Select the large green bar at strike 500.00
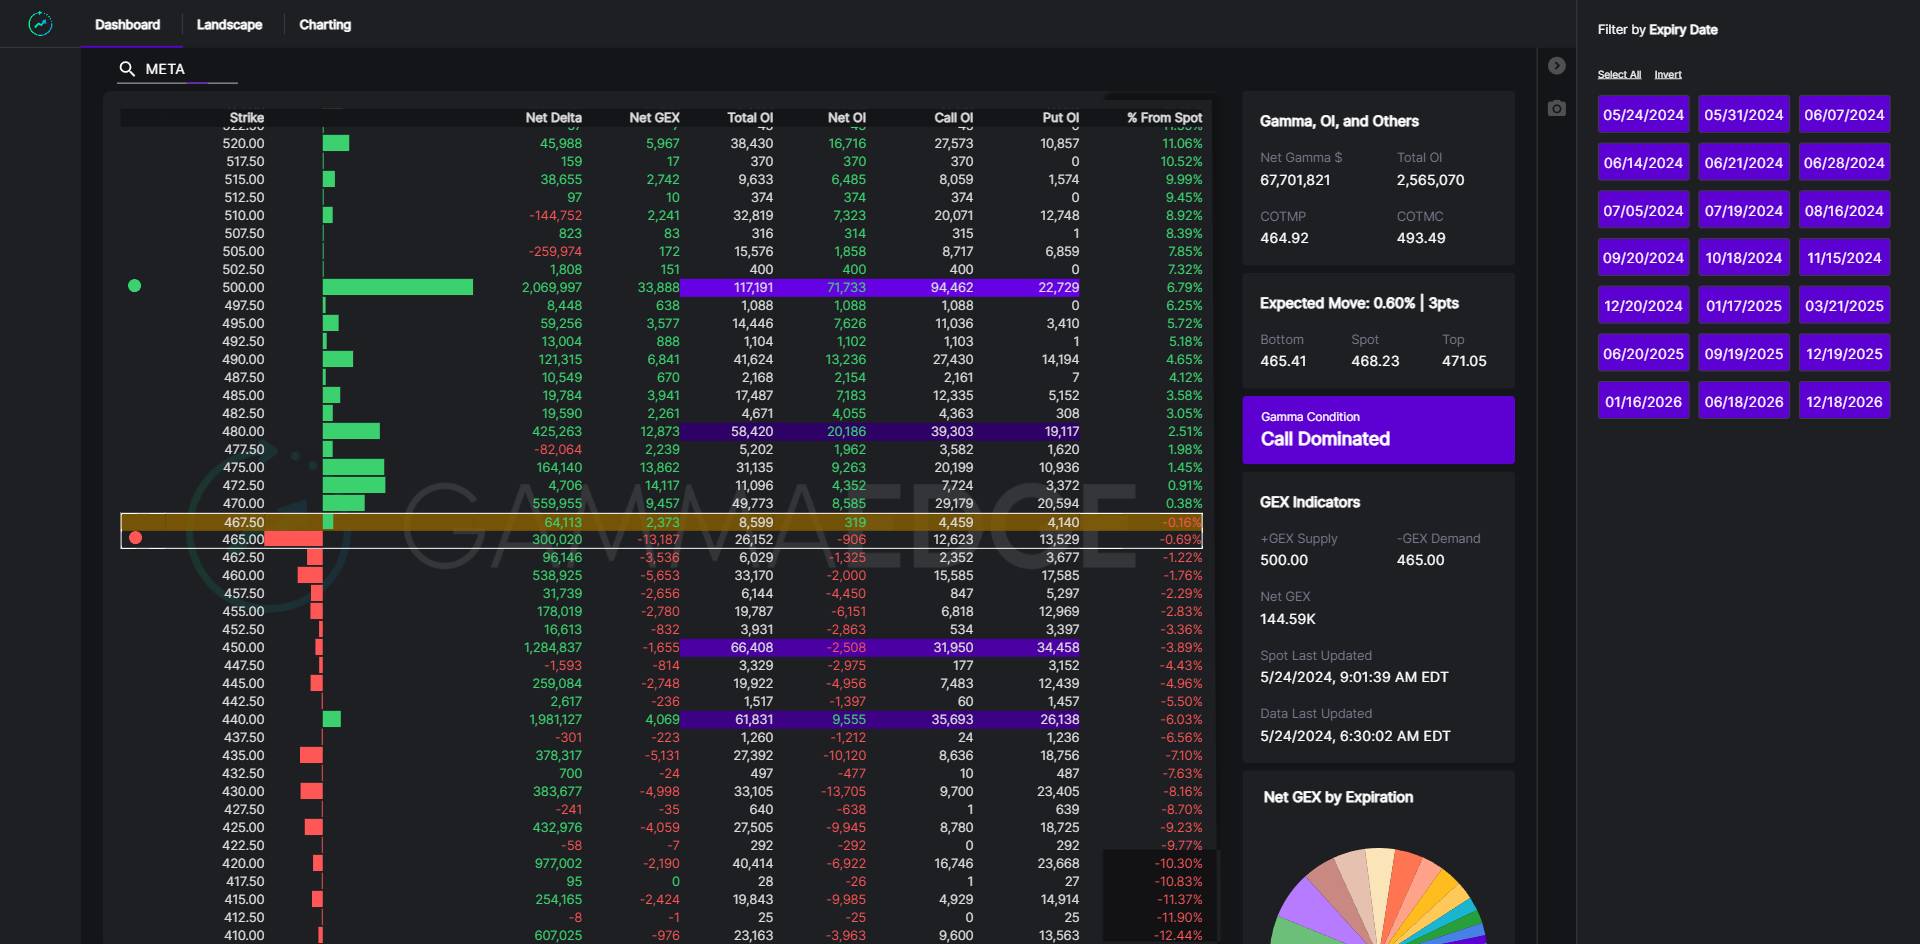The width and height of the screenshot is (1920, 944). point(397,287)
